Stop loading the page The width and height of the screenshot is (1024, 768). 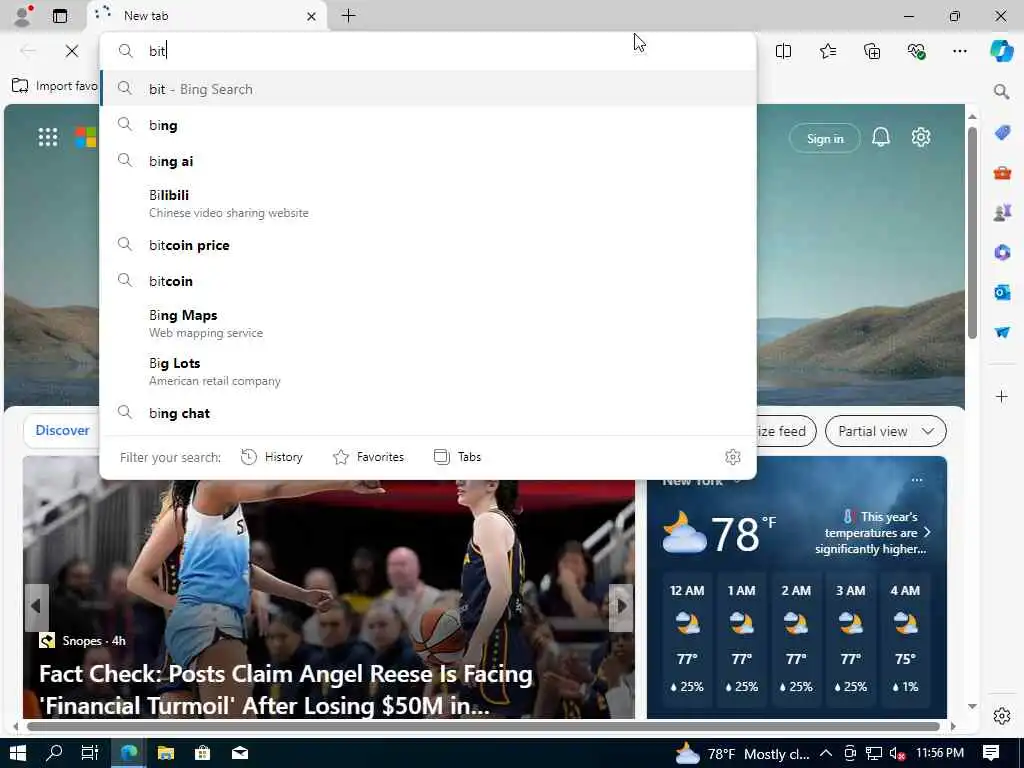[x=72, y=51]
